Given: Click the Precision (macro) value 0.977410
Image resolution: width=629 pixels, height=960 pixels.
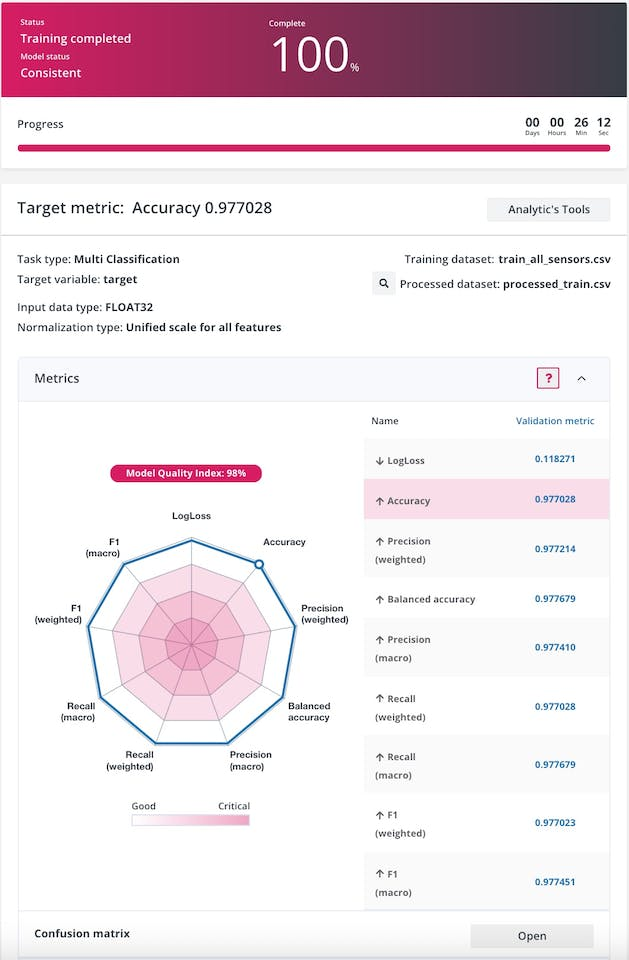Looking at the screenshot, I should coord(555,648).
